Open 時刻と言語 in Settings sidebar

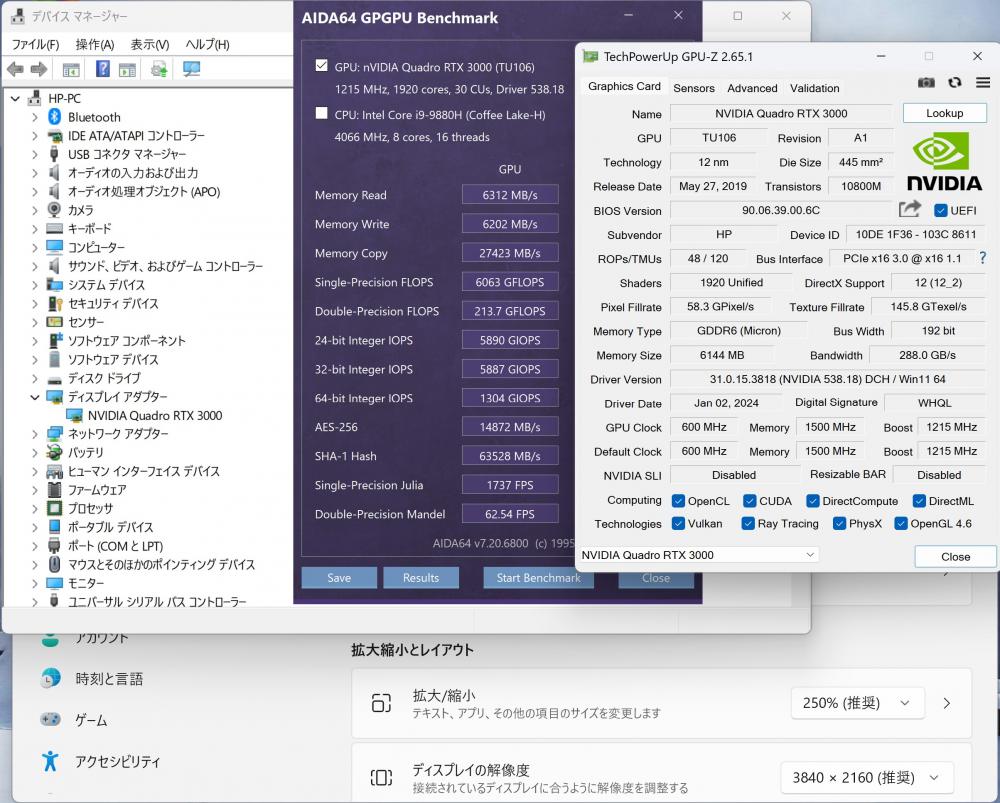[109, 679]
